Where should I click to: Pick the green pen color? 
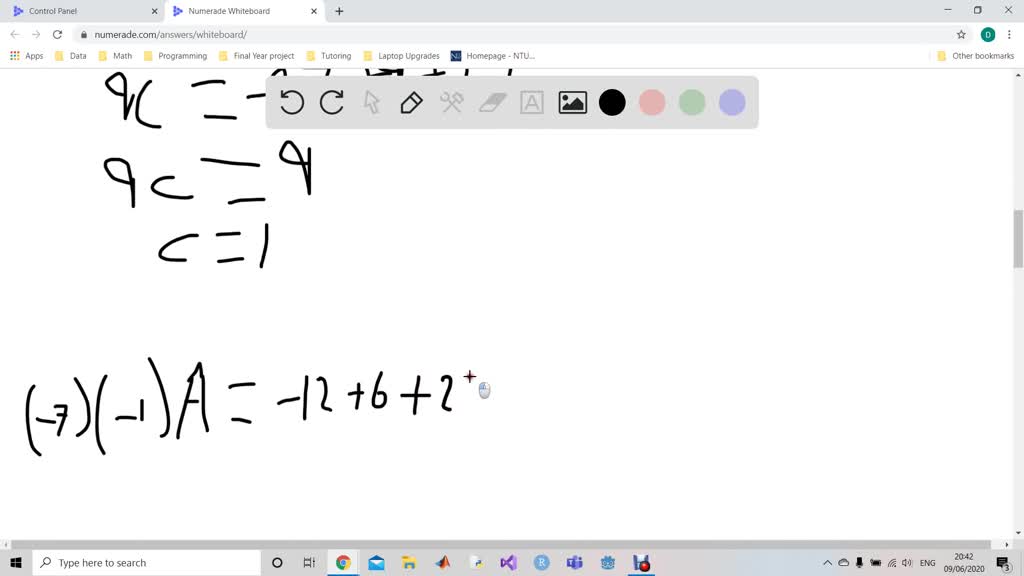[692, 102]
